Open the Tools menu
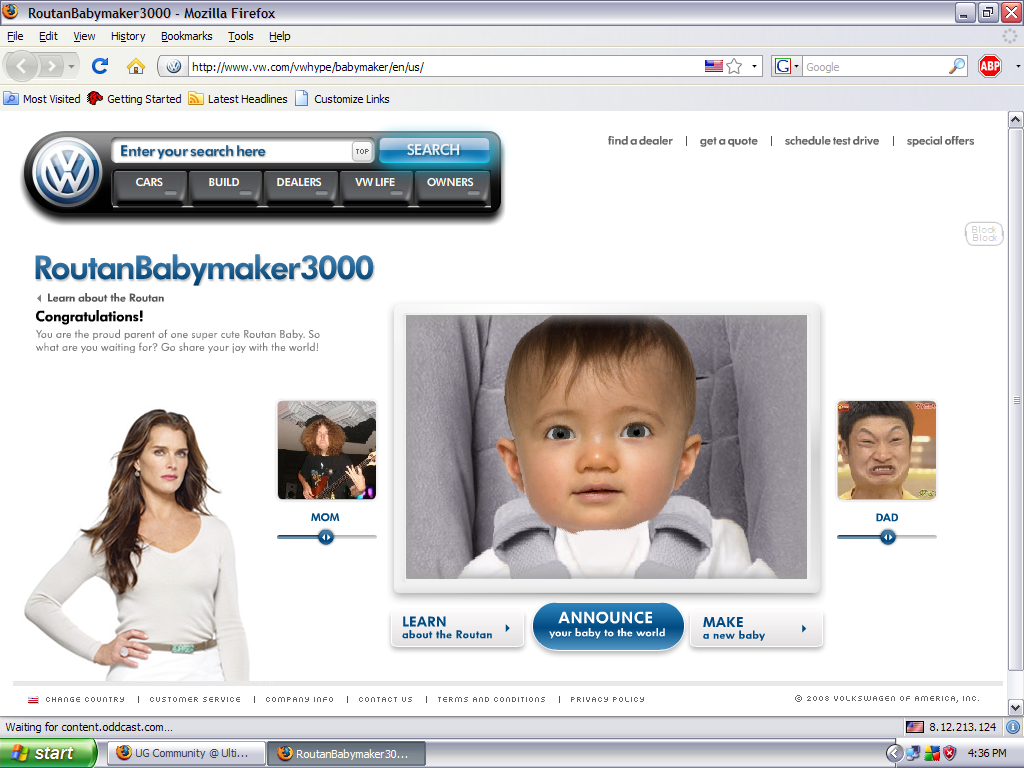Image resolution: width=1024 pixels, height=768 pixels. [x=240, y=36]
